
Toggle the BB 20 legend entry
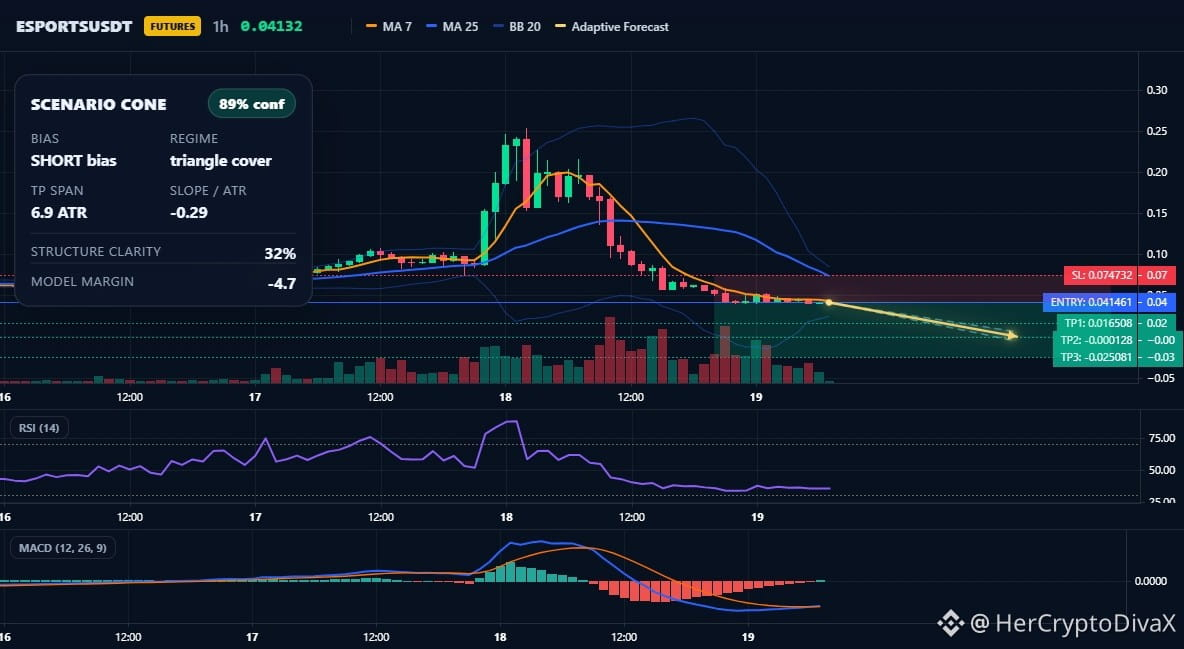pos(516,26)
